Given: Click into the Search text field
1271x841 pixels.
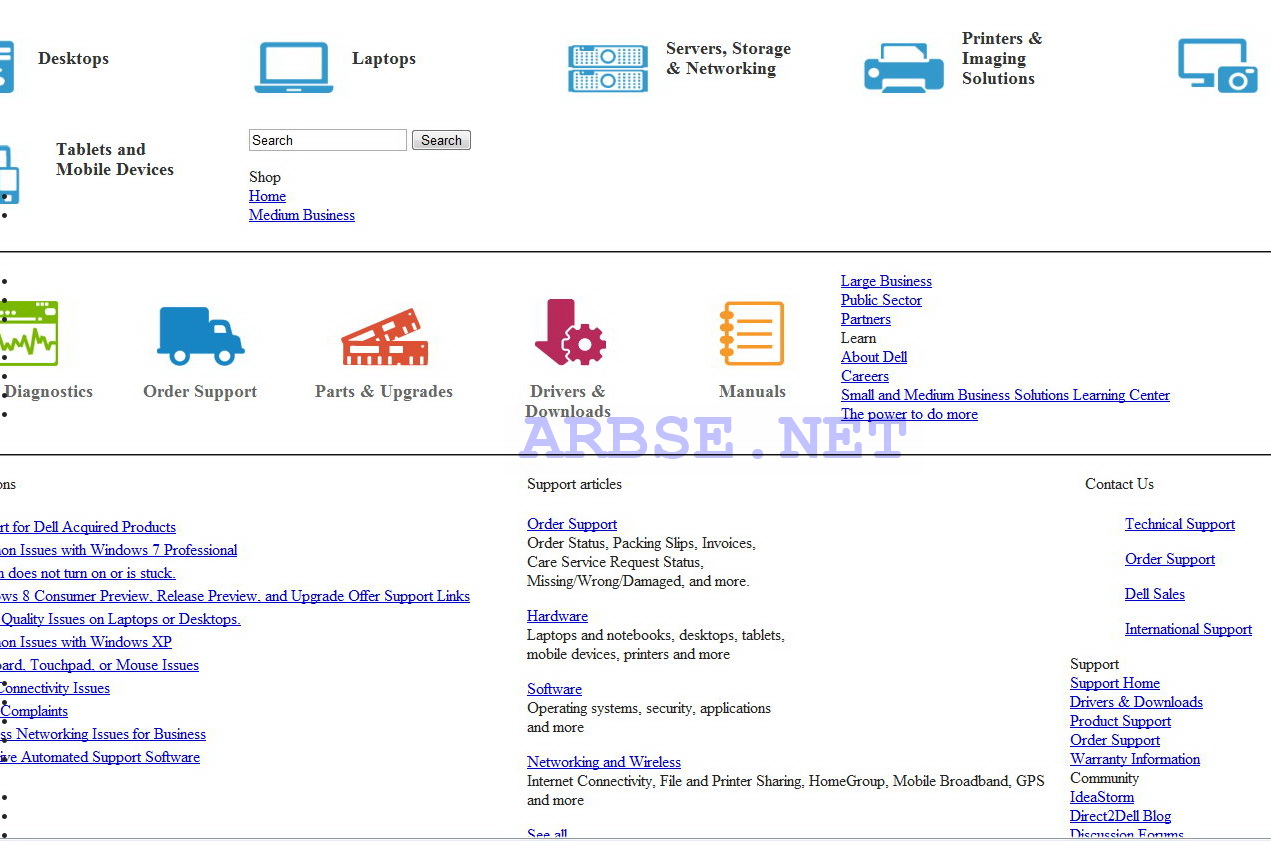Looking at the screenshot, I should 328,140.
